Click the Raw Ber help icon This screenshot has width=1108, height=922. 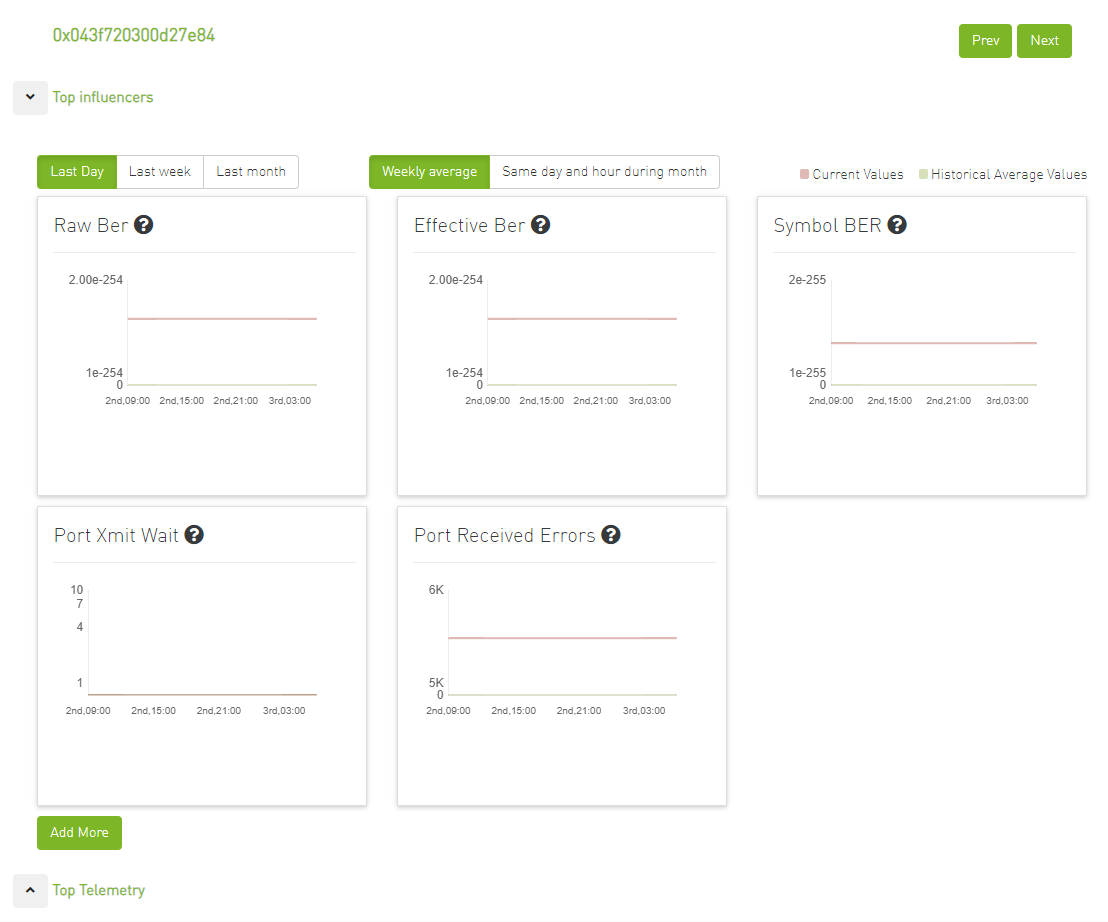point(144,225)
